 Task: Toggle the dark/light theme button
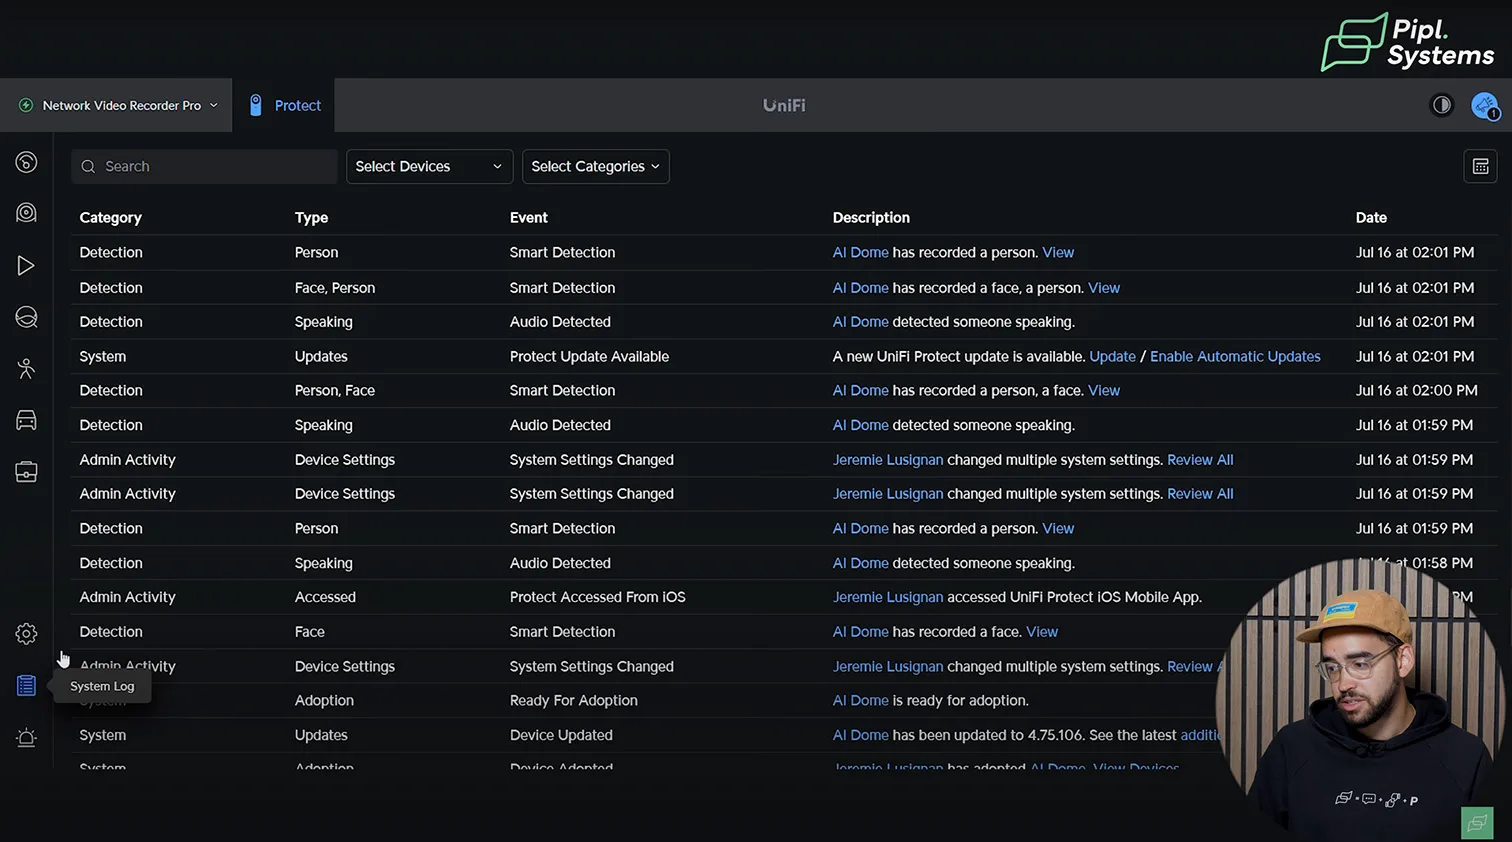tap(1441, 105)
